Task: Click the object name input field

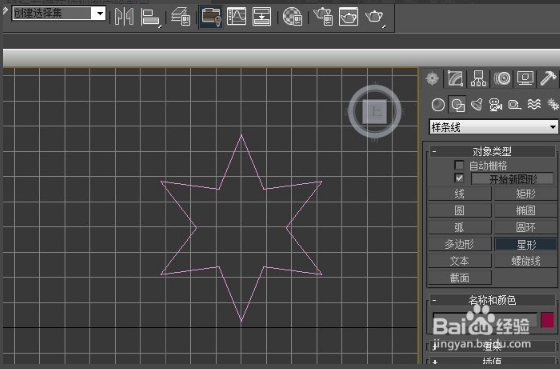Action: point(485,320)
